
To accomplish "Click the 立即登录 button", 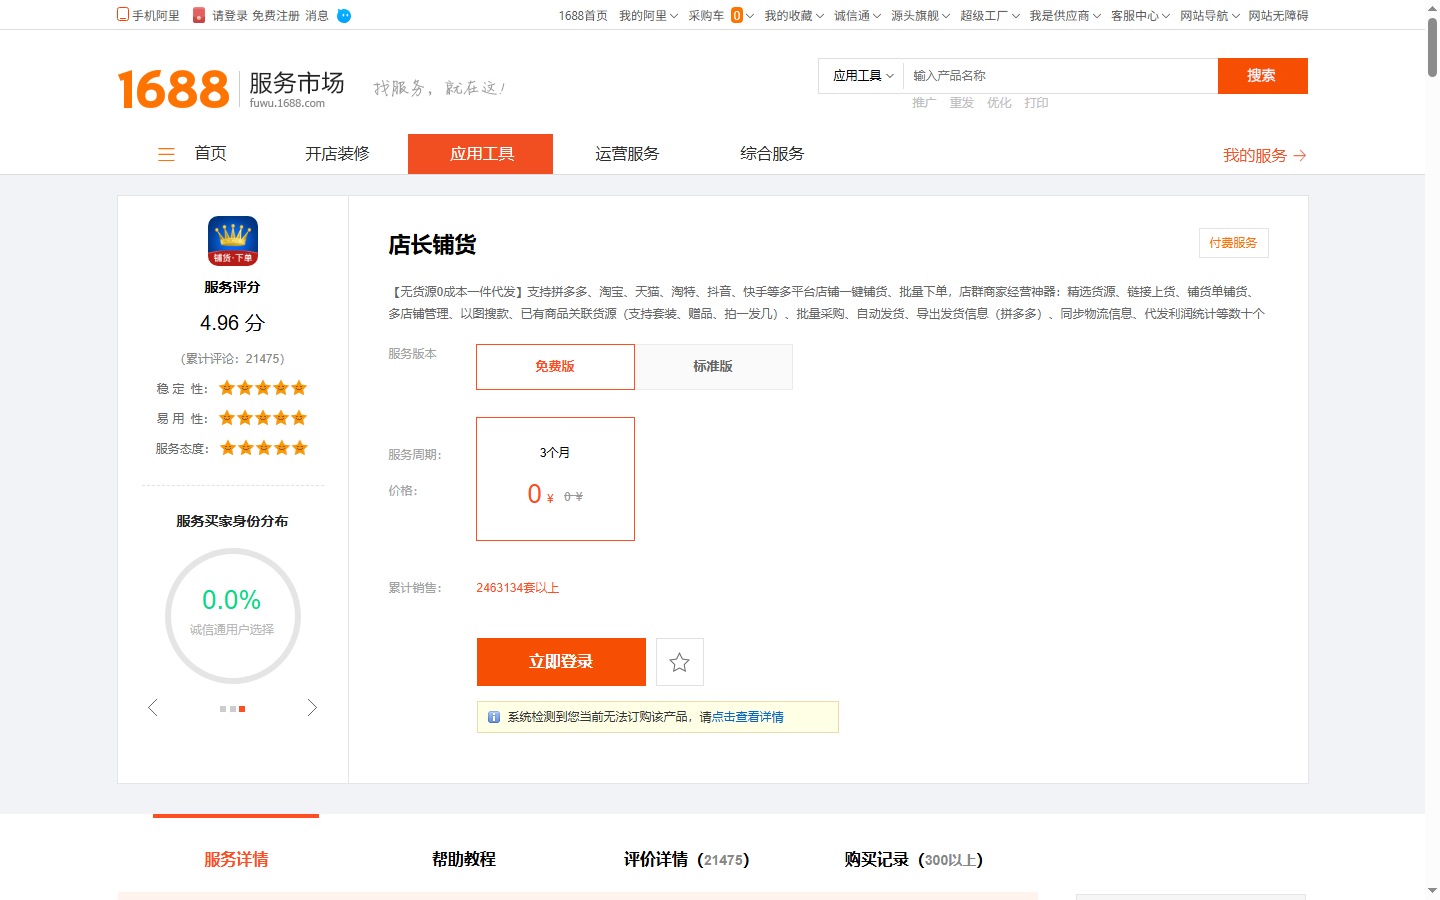I will pos(561,662).
